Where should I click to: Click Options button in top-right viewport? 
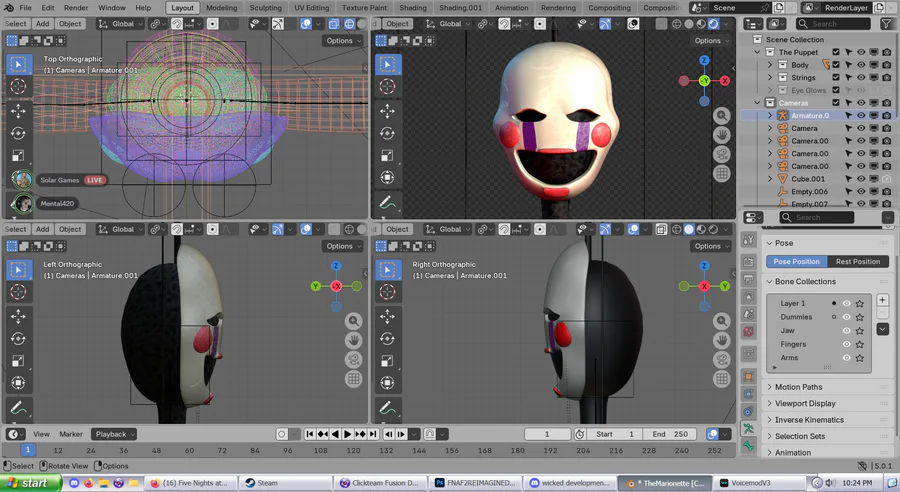pos(708,41)
